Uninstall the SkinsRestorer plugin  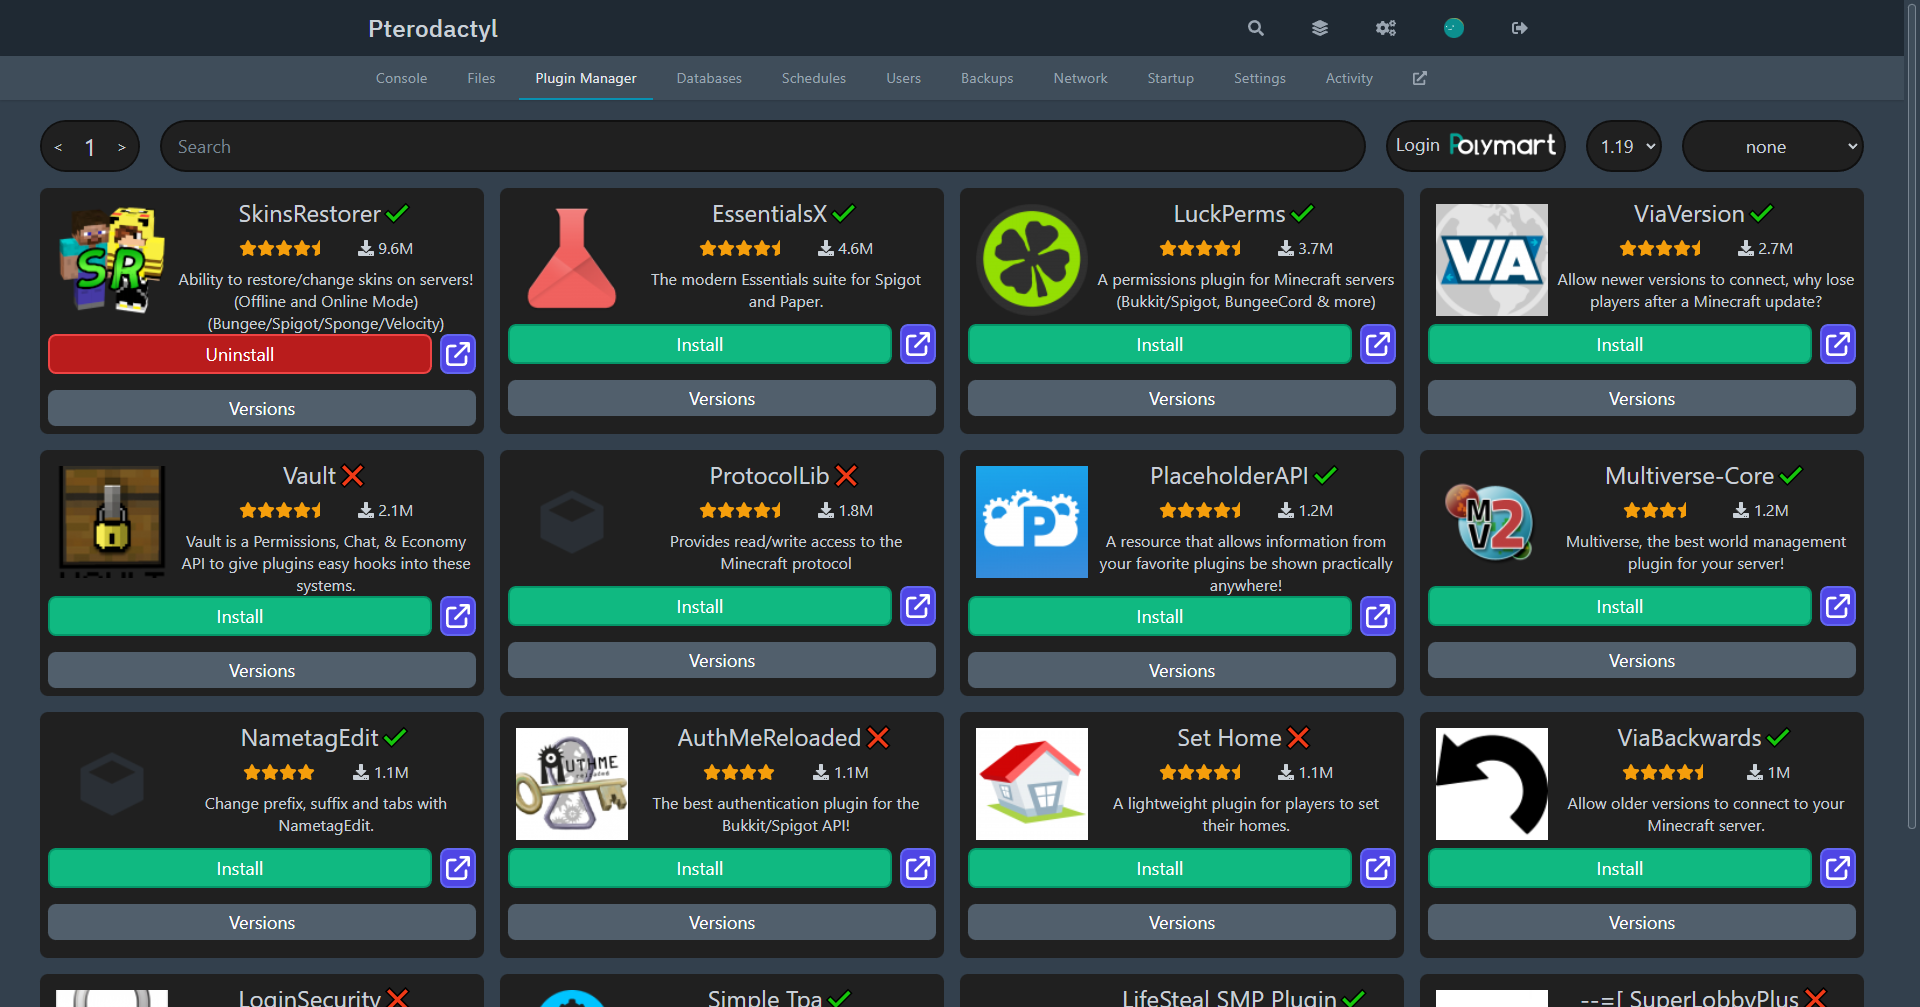[x=239, y=355]
